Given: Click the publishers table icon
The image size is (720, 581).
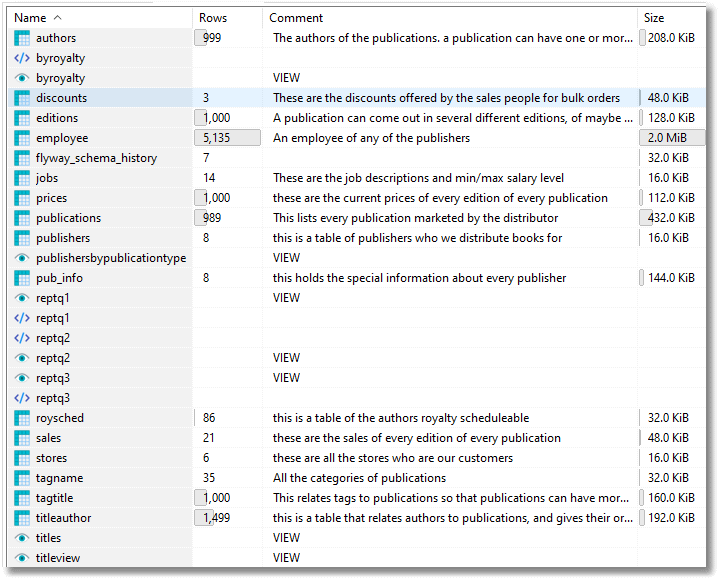Looking at the screenshot, I should (x=22, y=238).
